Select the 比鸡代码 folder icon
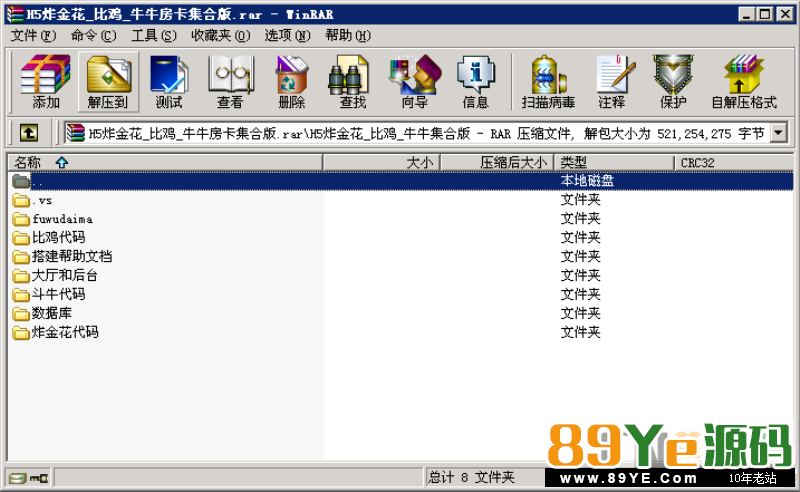 (x=21, y=238)
